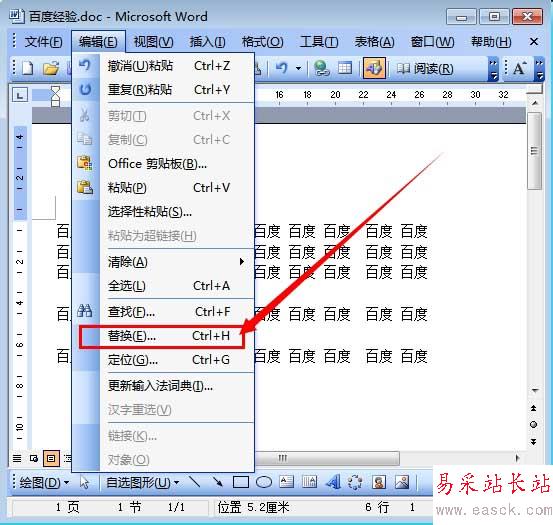Select 全选(L) menu entry
The image size is (553, 525).
click(163, 286)
